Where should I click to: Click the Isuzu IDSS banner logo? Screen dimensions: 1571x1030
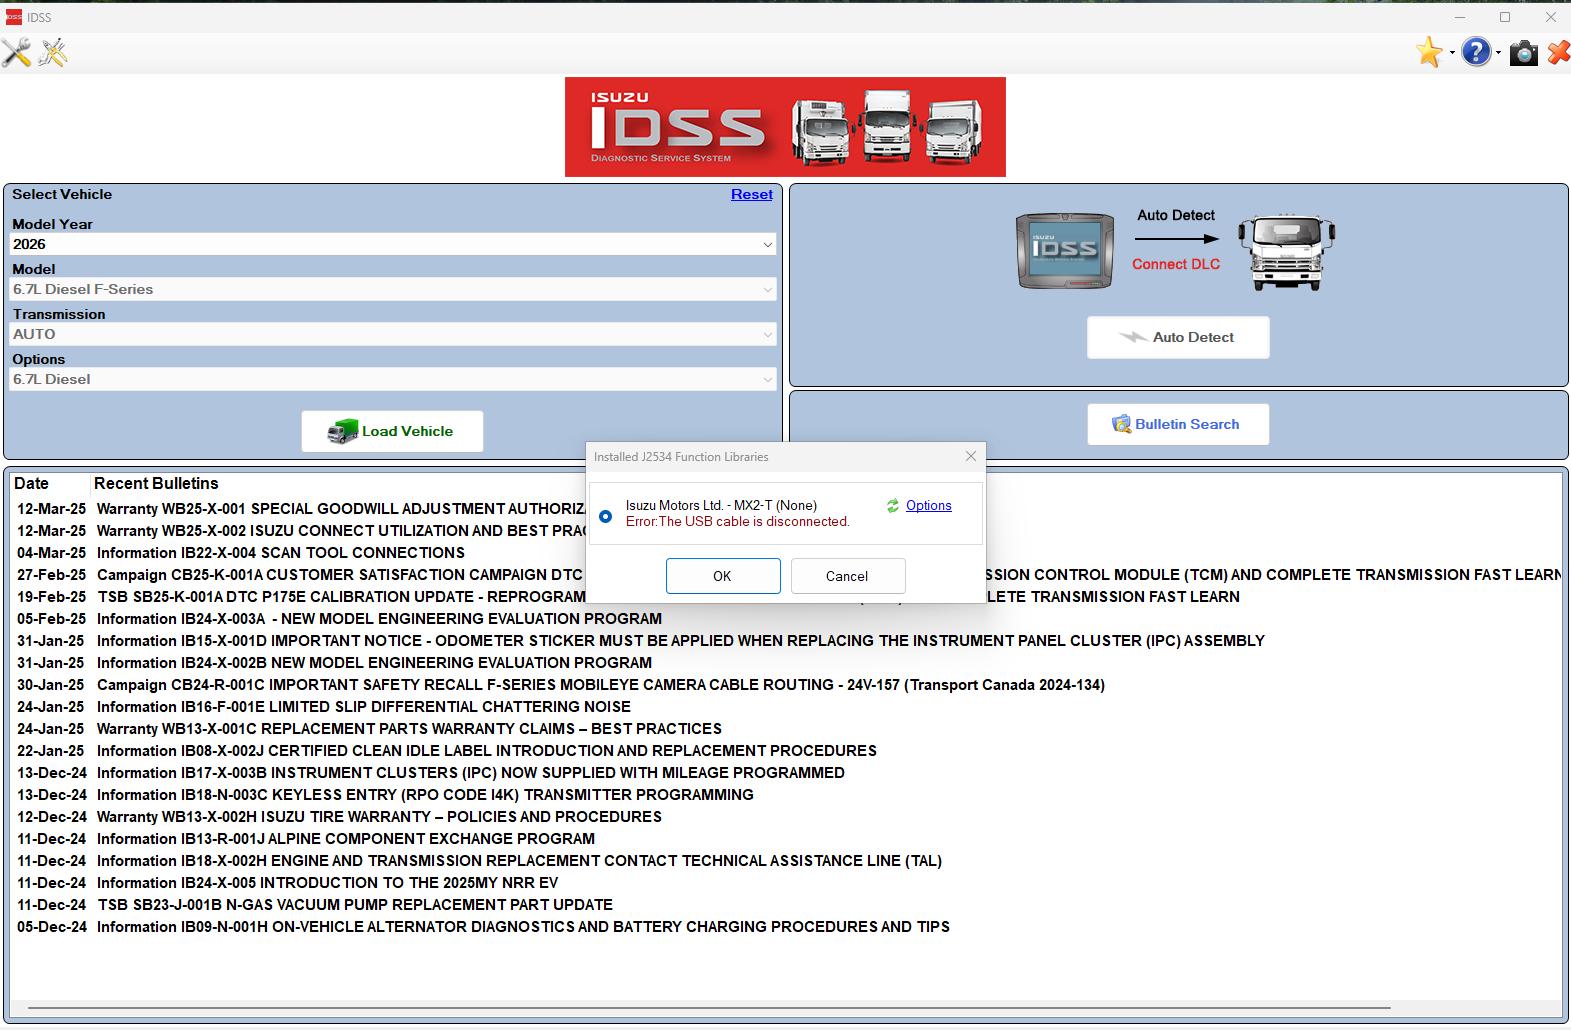pos(785,127)
